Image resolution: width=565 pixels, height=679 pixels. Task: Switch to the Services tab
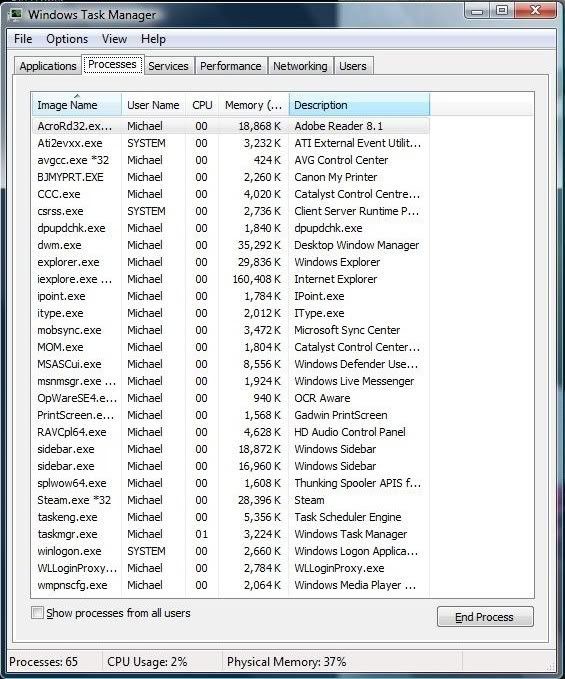point(168,66)
